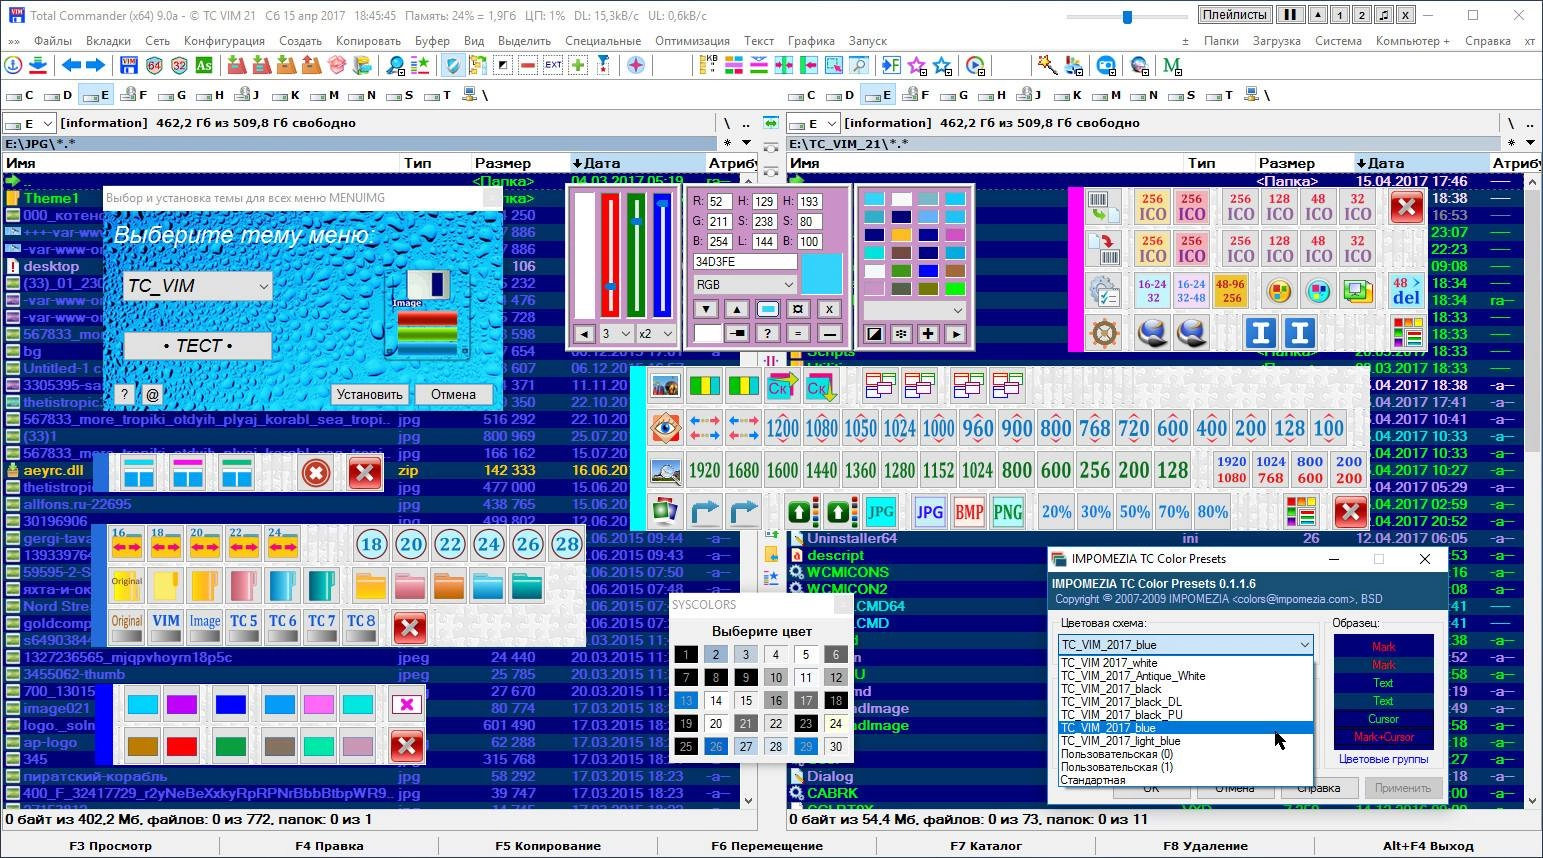Open the x2 multiplier dropdown in color sliders
Viewport: 1543px width, 858px height.
tap(656, 333)
